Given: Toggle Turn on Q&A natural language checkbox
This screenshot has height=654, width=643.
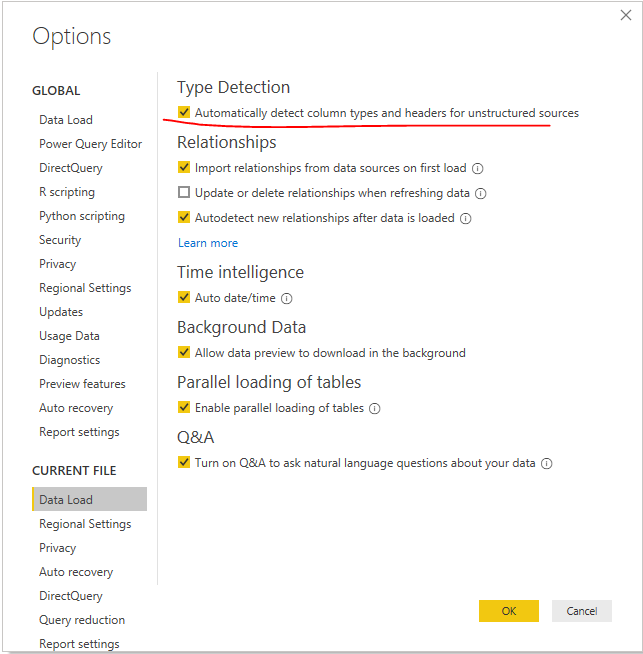Looking at the screenshot, I should (x=184, y=463).
